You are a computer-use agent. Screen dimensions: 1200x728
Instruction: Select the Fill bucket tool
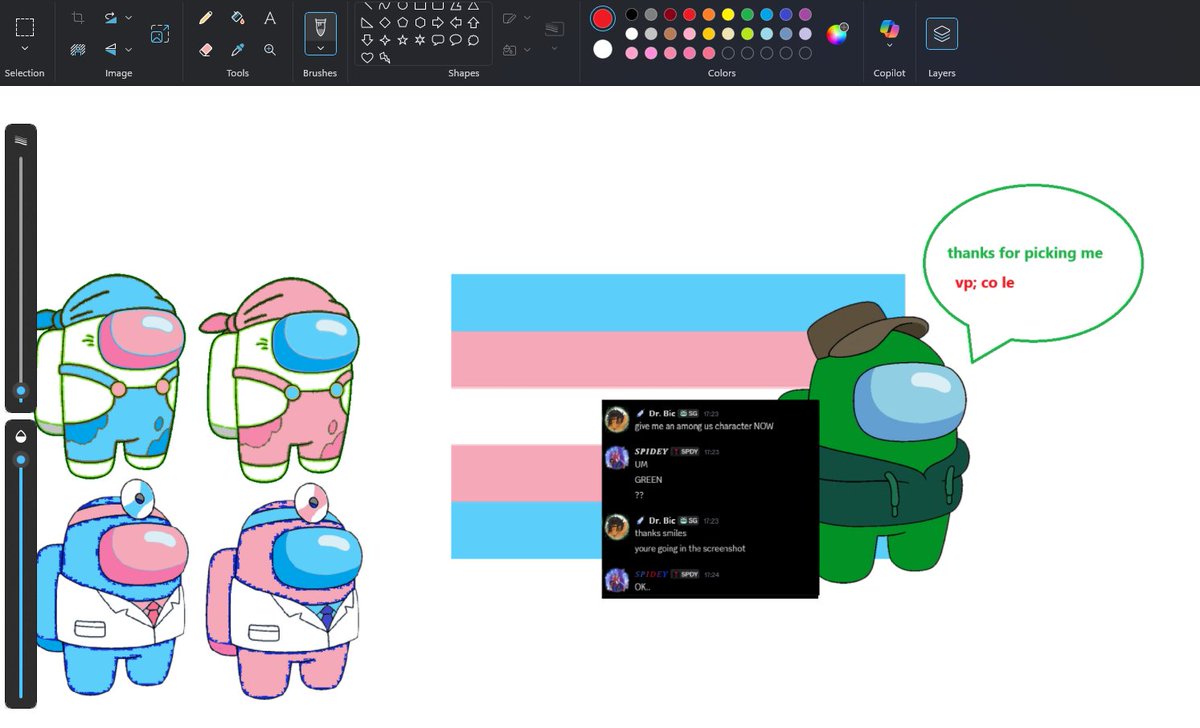238,18
